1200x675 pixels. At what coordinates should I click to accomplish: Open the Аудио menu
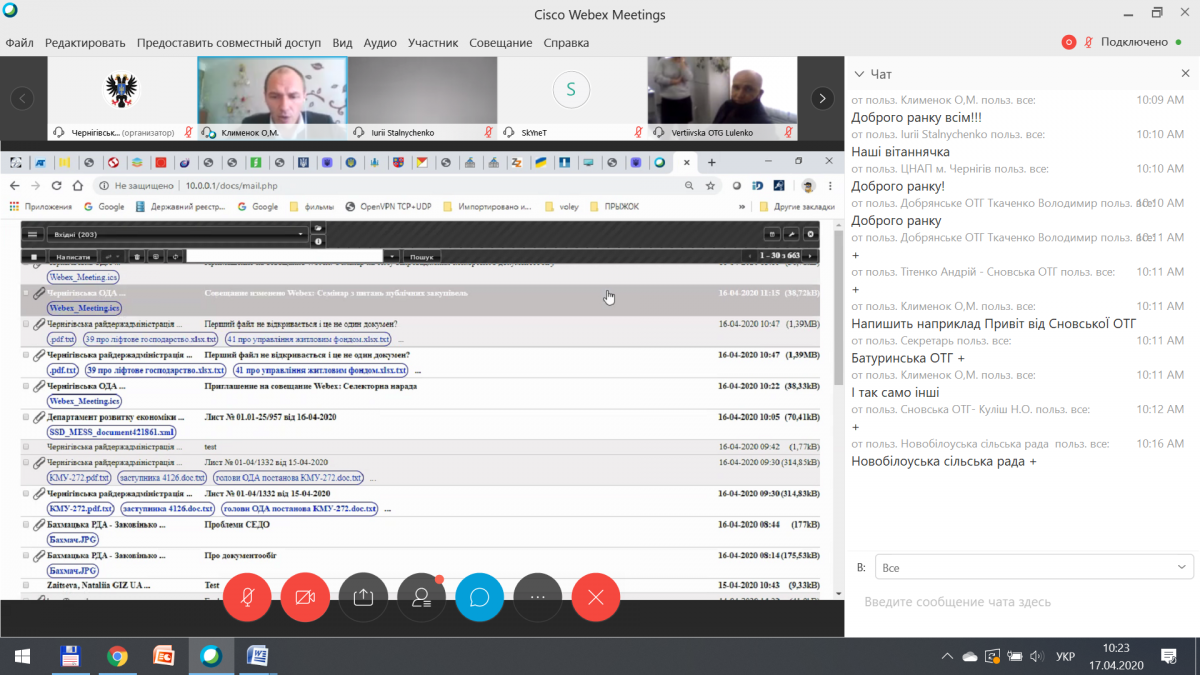click(x=380, y=43)
